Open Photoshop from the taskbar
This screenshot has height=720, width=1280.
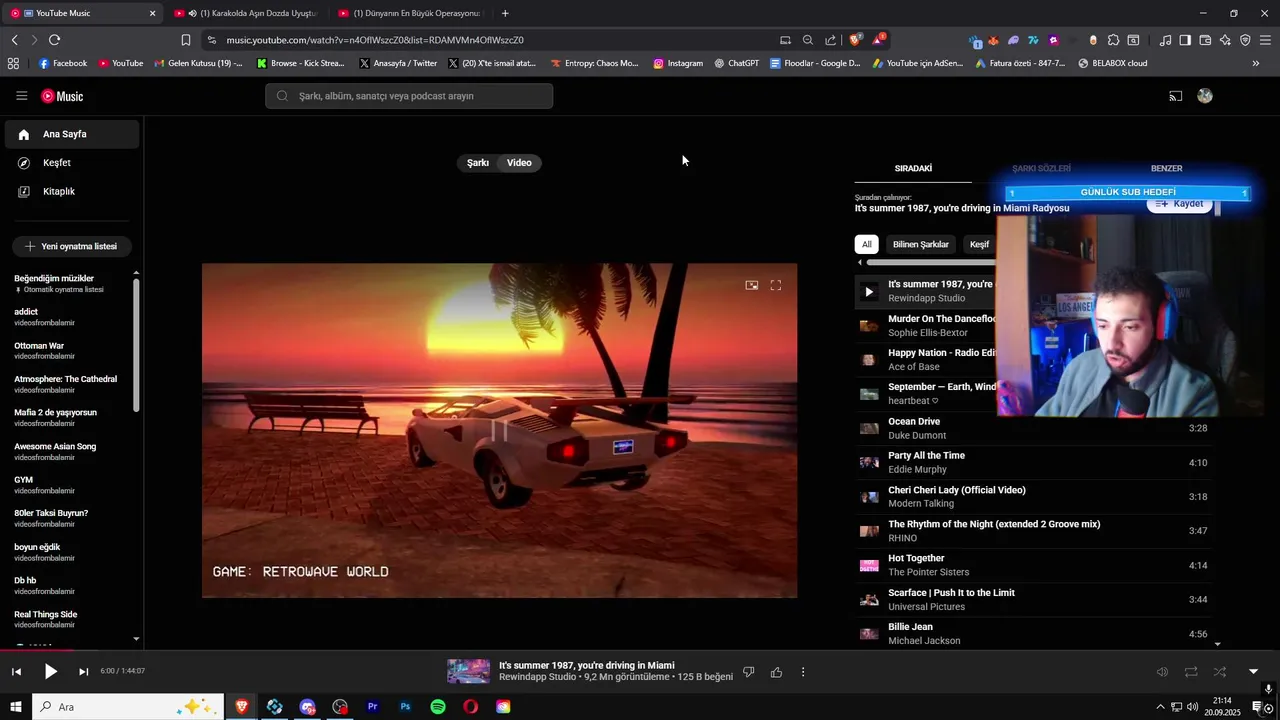[x=405, y=707]
